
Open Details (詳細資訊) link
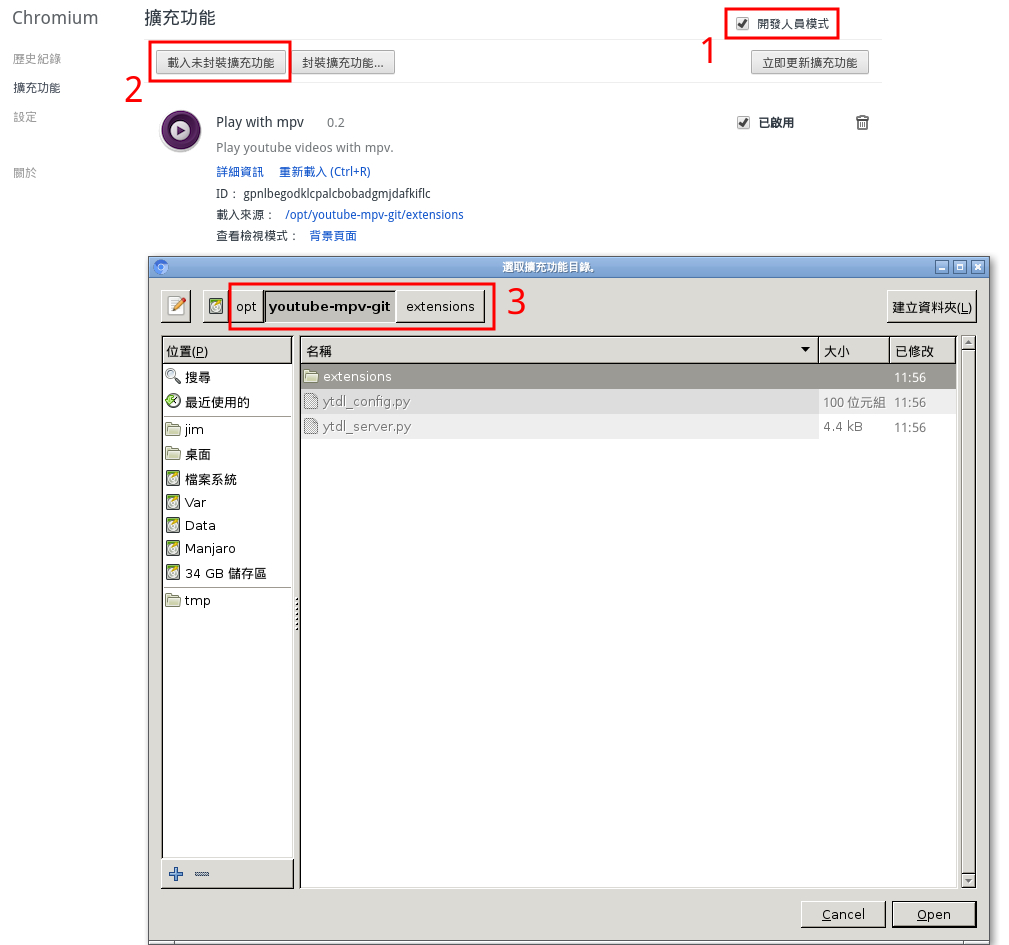240,172
